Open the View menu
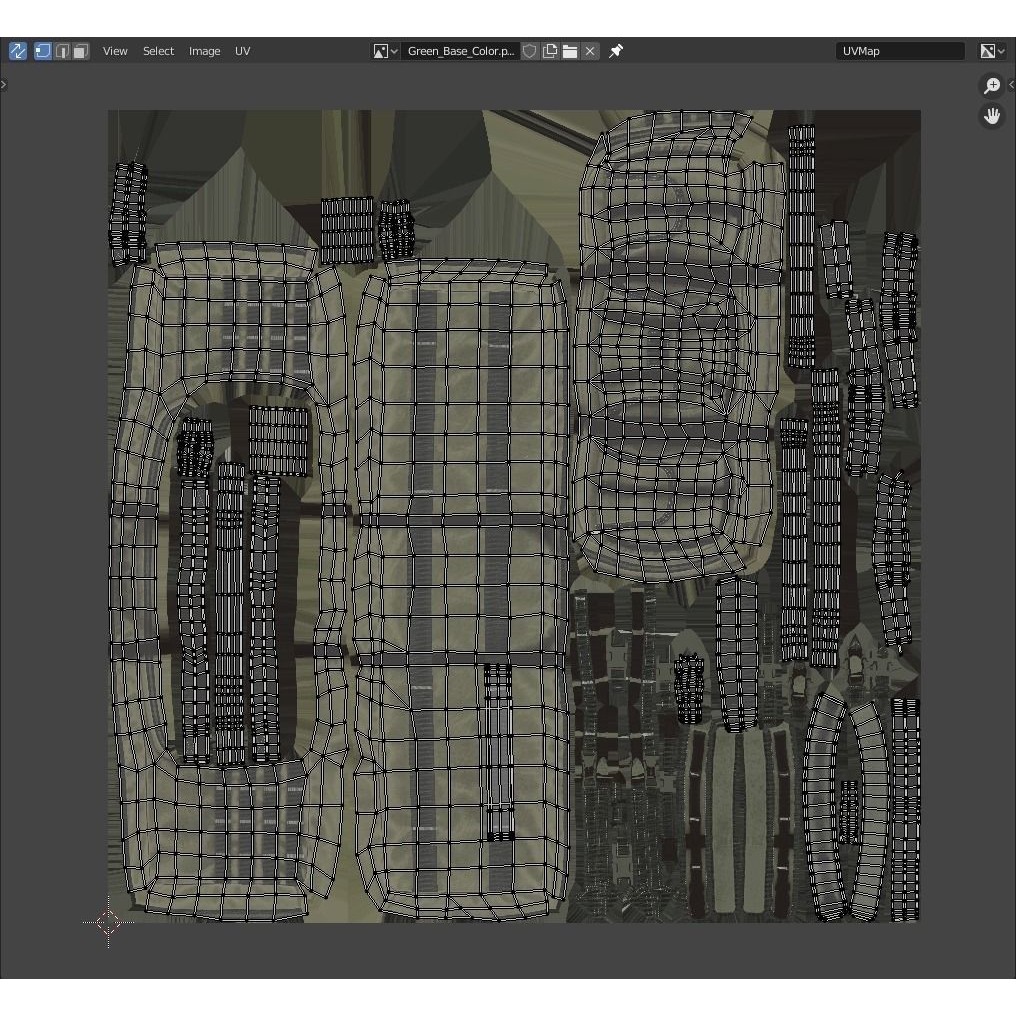This screenshot has height=1016, width=1016. pos(115,51)
